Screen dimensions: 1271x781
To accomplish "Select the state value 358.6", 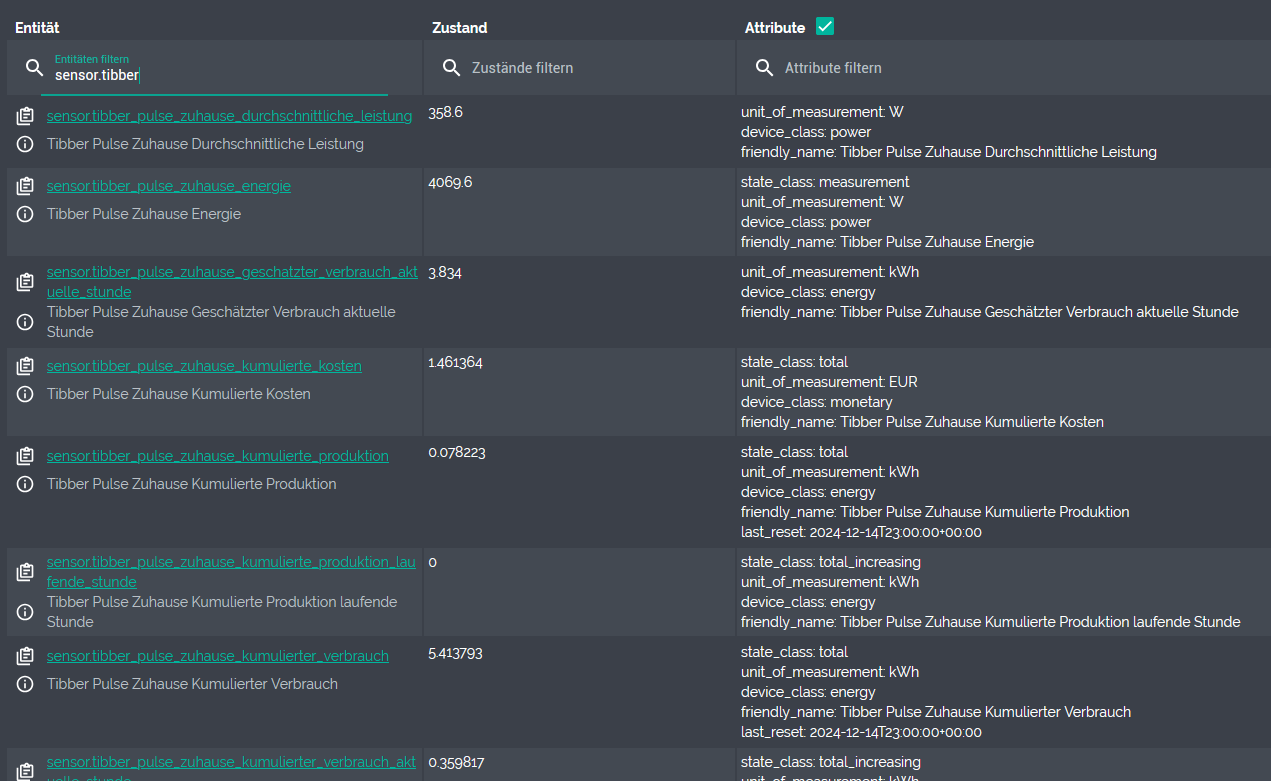I will 445,112.
